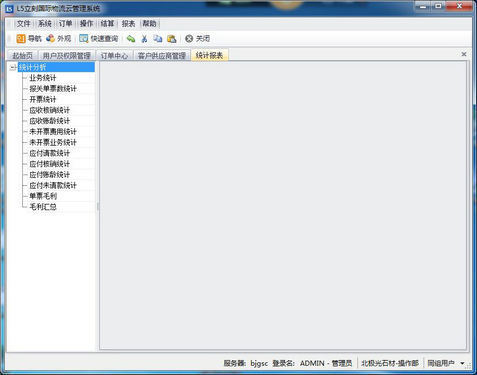This screenshot has height=375, width=477.
Task: Collapse the 统计分析 tree node
Action: [13, 67]
